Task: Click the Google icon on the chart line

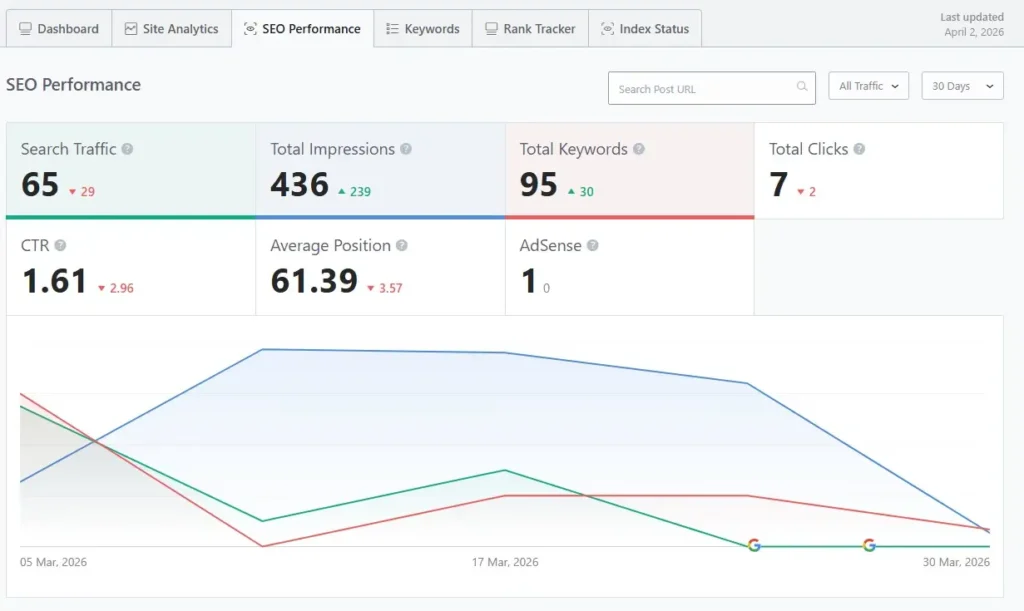Action: tap(753, 546)
